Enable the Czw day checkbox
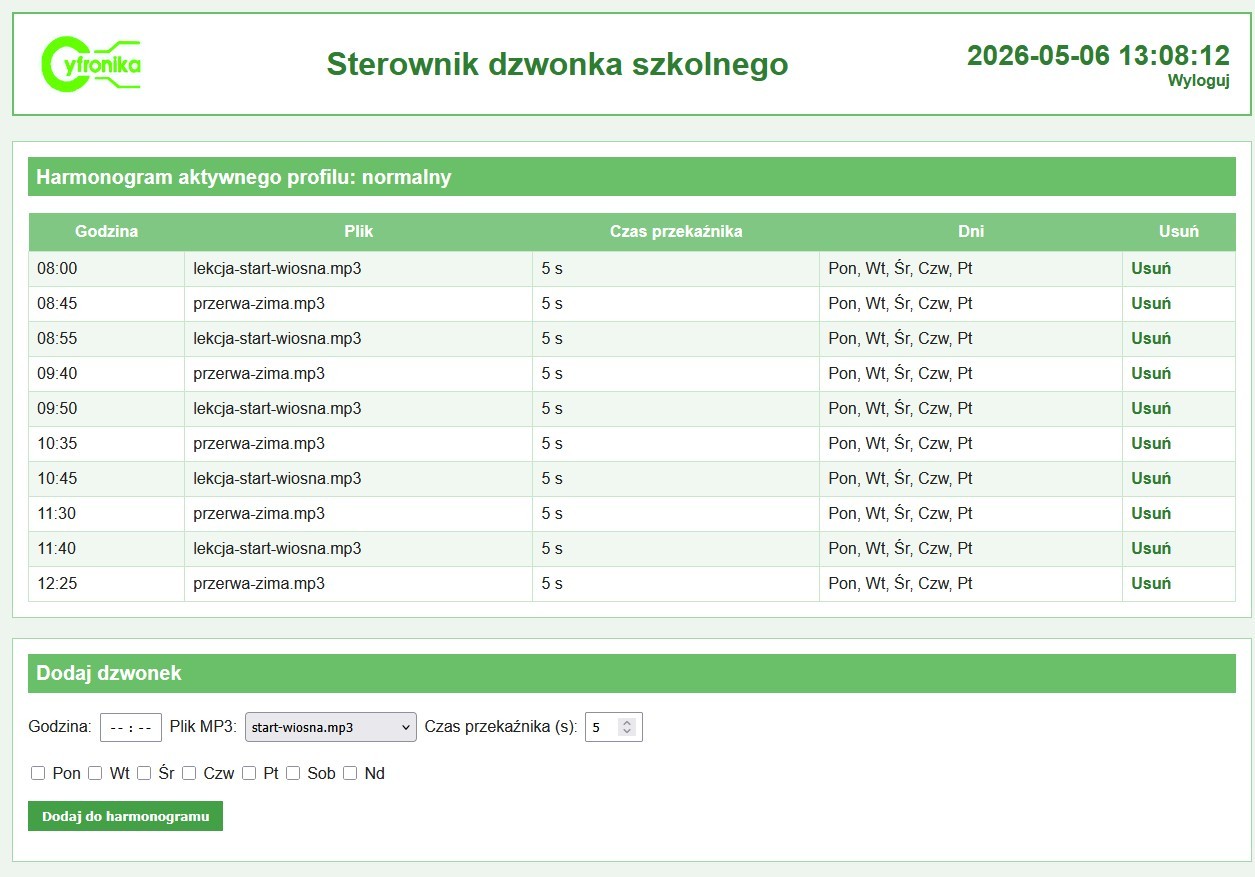 pyautogui.click(x=189, y=773)
